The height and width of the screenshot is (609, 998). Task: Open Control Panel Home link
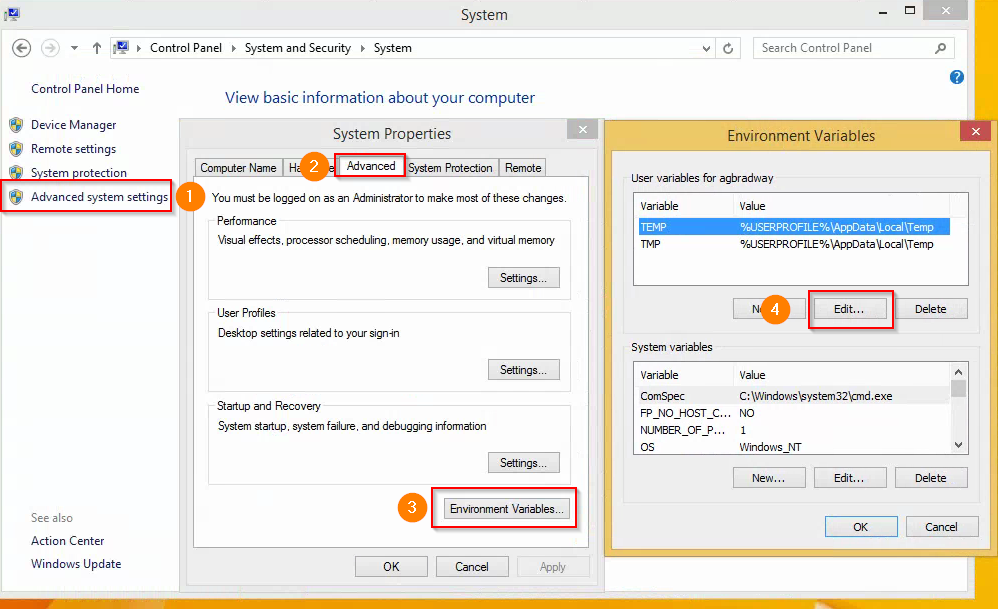point(85,89)
